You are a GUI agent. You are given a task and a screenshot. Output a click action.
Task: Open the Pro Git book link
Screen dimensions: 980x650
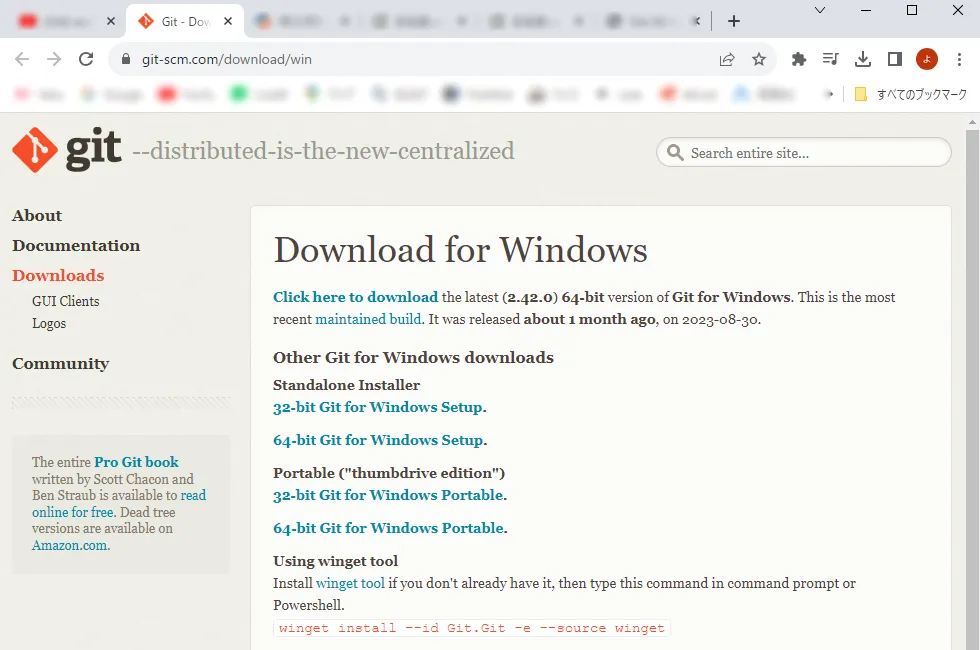pyautogui.click(x=136, y=462)
